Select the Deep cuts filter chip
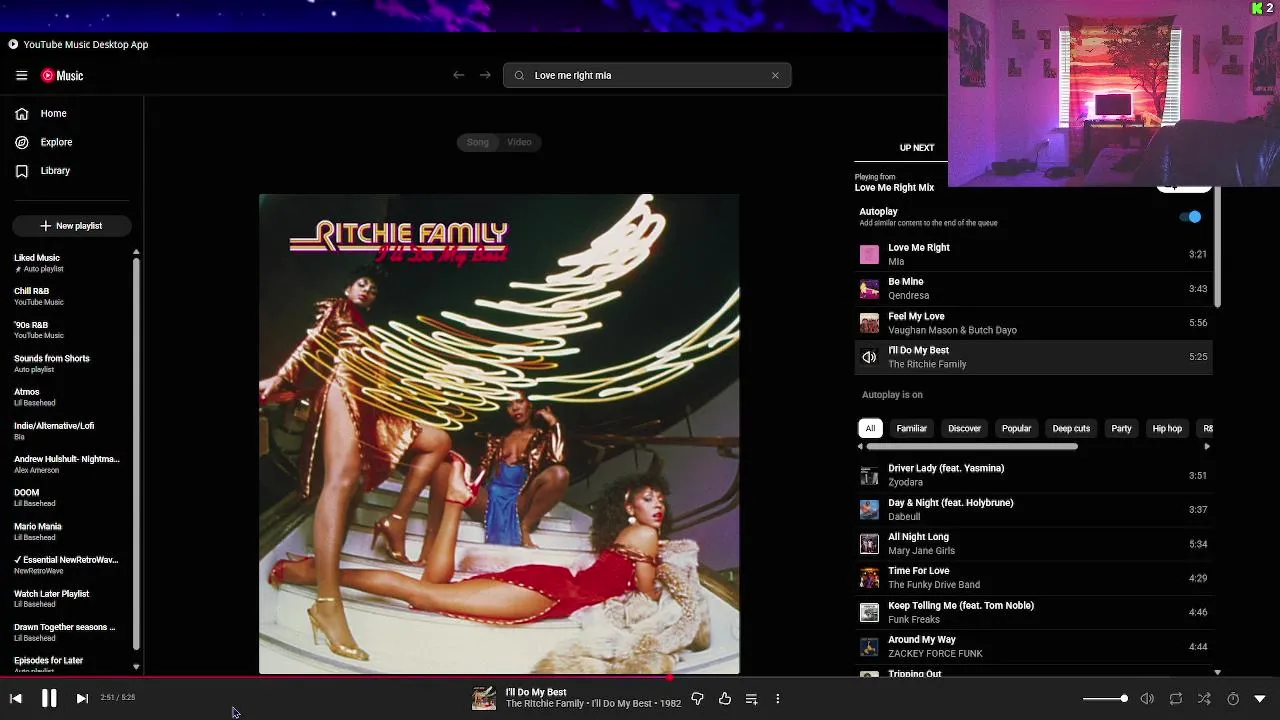Image resolution: width=1280 pixels, height=720 pixels. [1071, 428]
